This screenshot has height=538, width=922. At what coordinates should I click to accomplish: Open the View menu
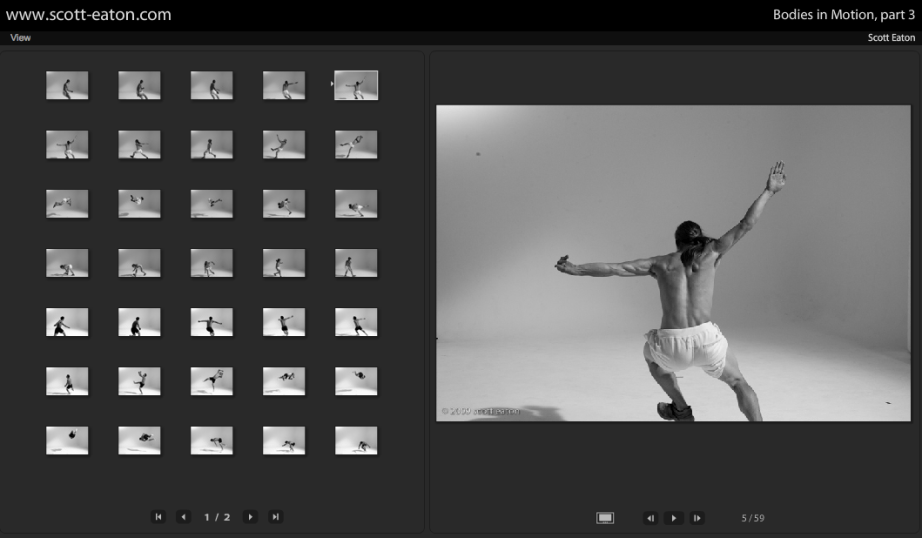pos(20,38)
